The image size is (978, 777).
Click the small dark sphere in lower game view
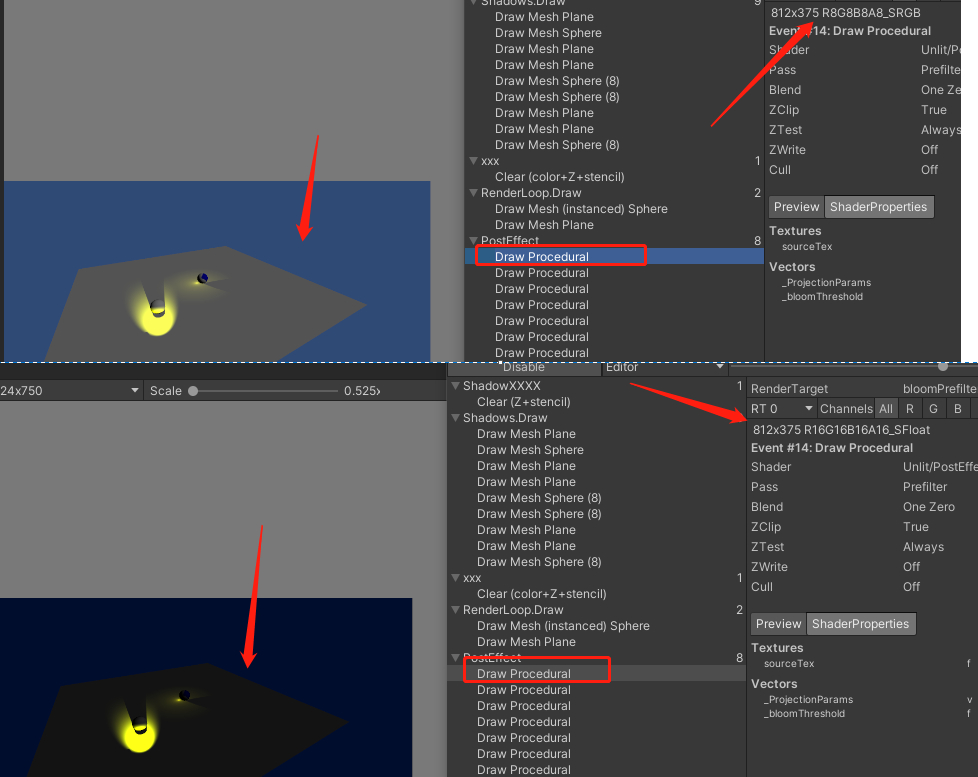point(184,695)
